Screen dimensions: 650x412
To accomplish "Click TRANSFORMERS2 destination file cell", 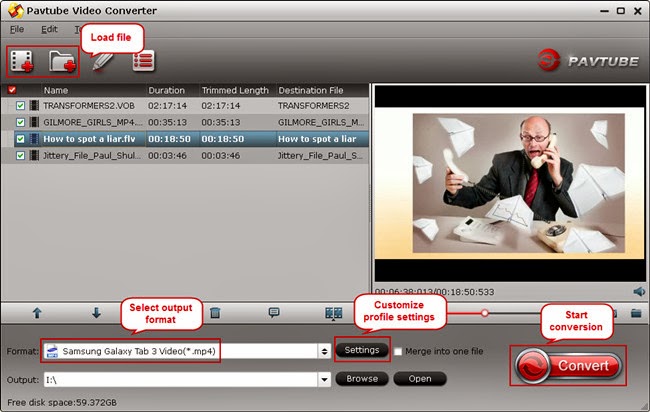I will tap(313, 106).
